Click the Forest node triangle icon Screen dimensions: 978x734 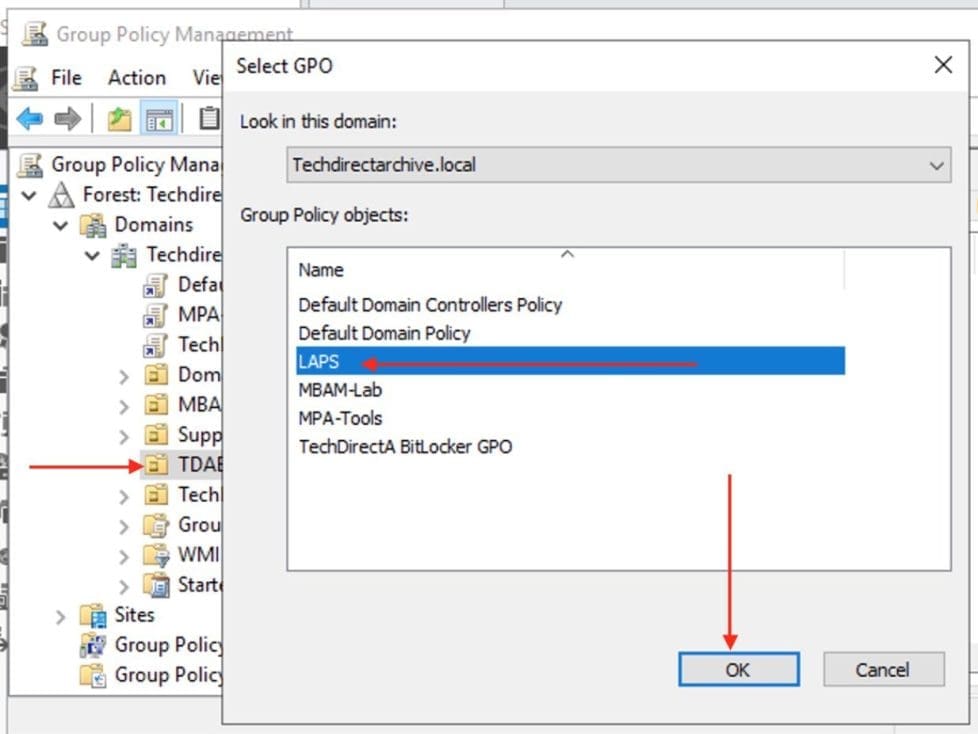coord(62,194)
